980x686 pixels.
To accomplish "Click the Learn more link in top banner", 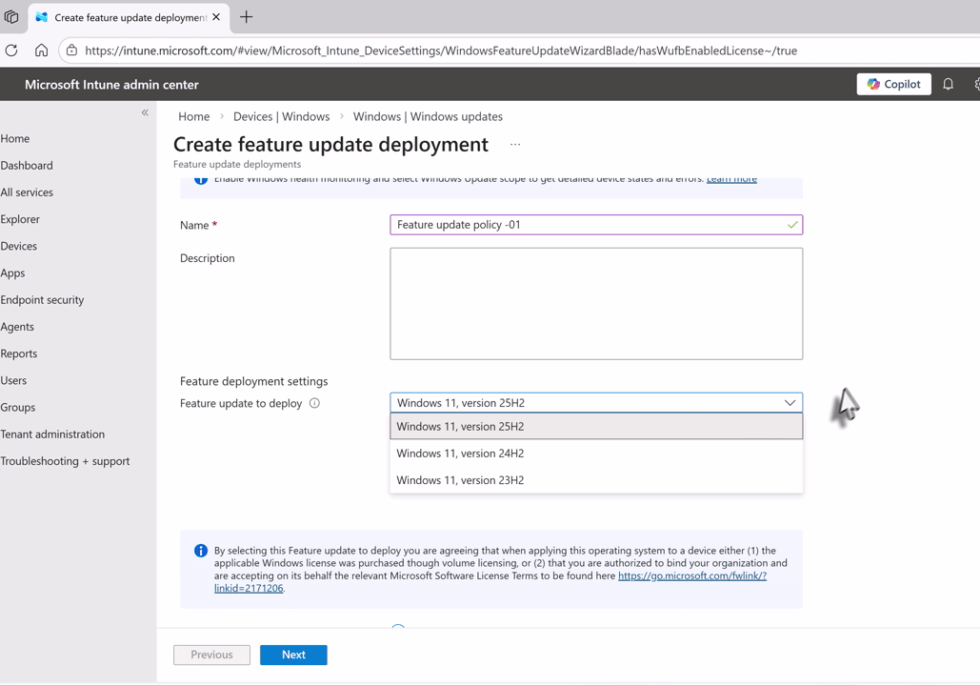I will tap(731, 180).
